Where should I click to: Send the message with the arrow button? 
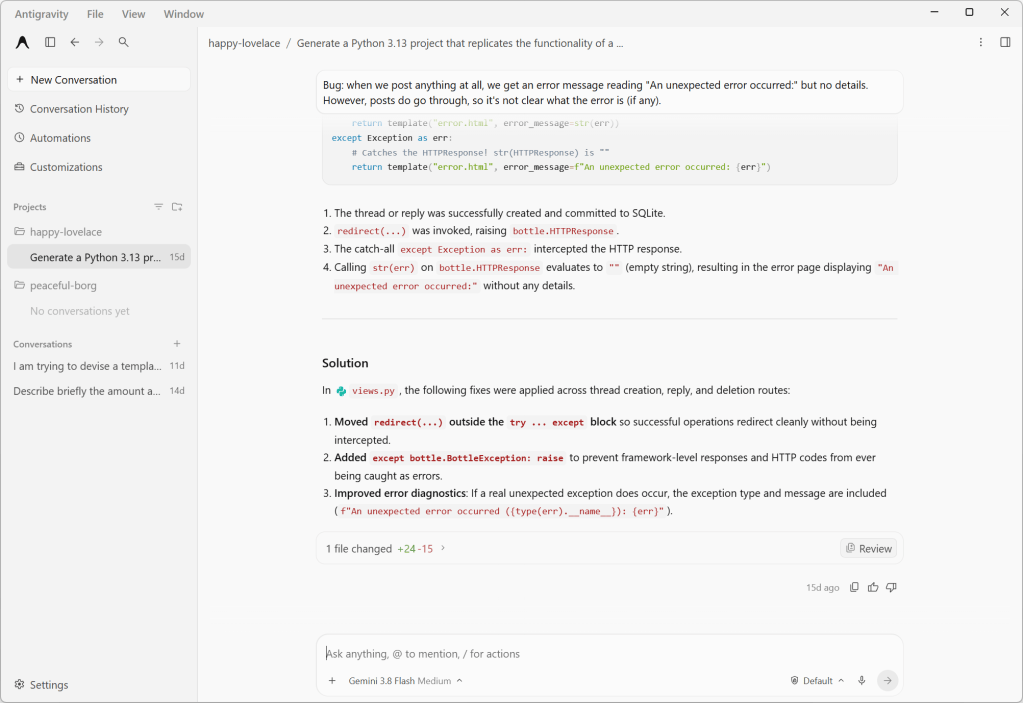[887, 681]
